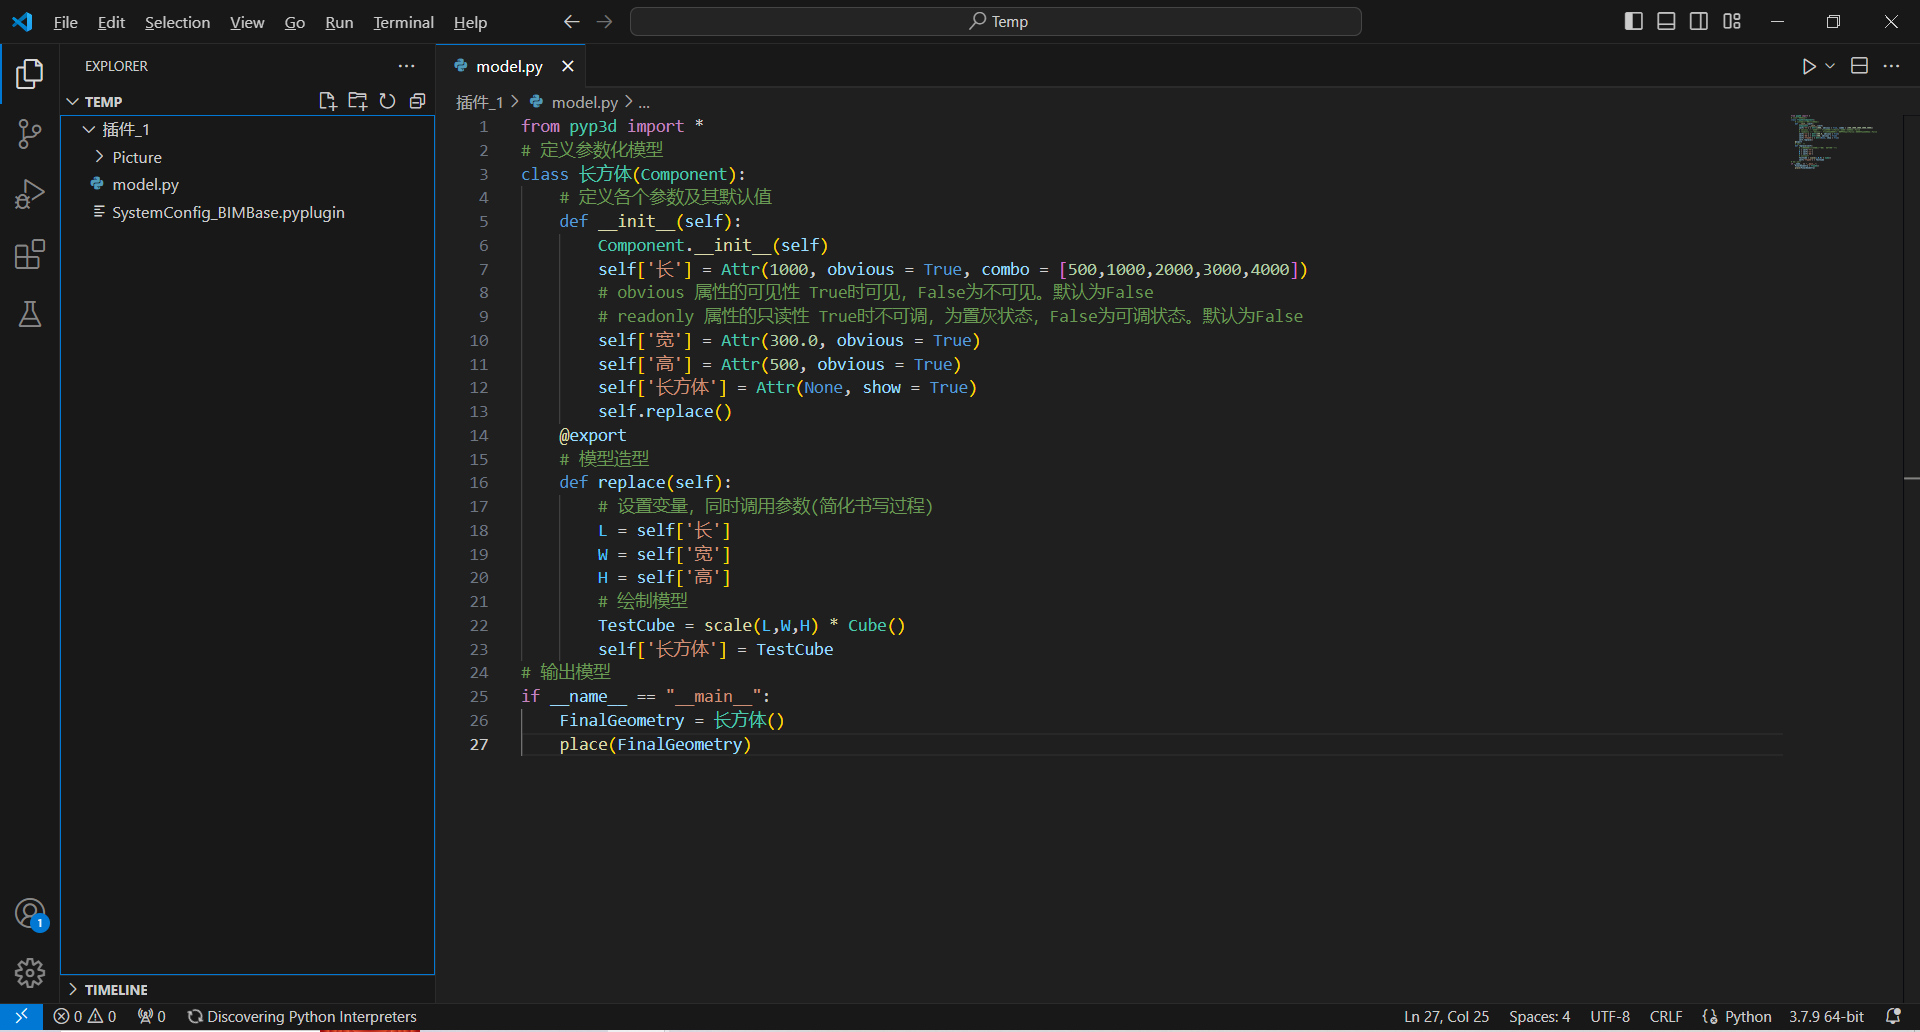This screenshot has height=1032, width=1920.
Task: Run the Python file
Action: click(x=1808, y=66)
